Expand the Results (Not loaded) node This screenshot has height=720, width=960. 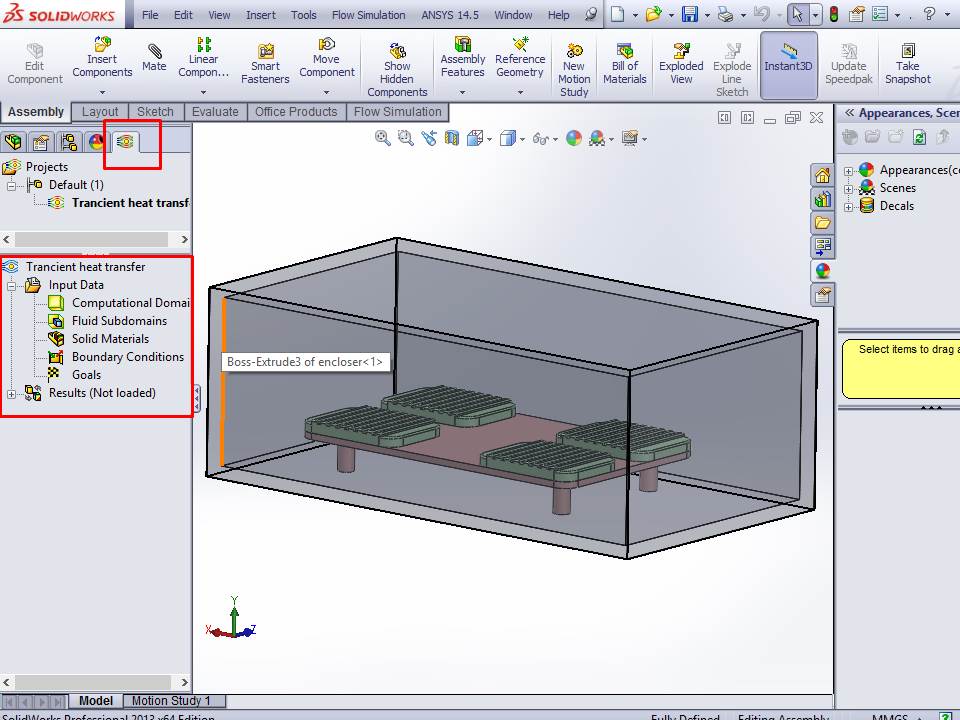pyautogui.click(x=12, y=393)
